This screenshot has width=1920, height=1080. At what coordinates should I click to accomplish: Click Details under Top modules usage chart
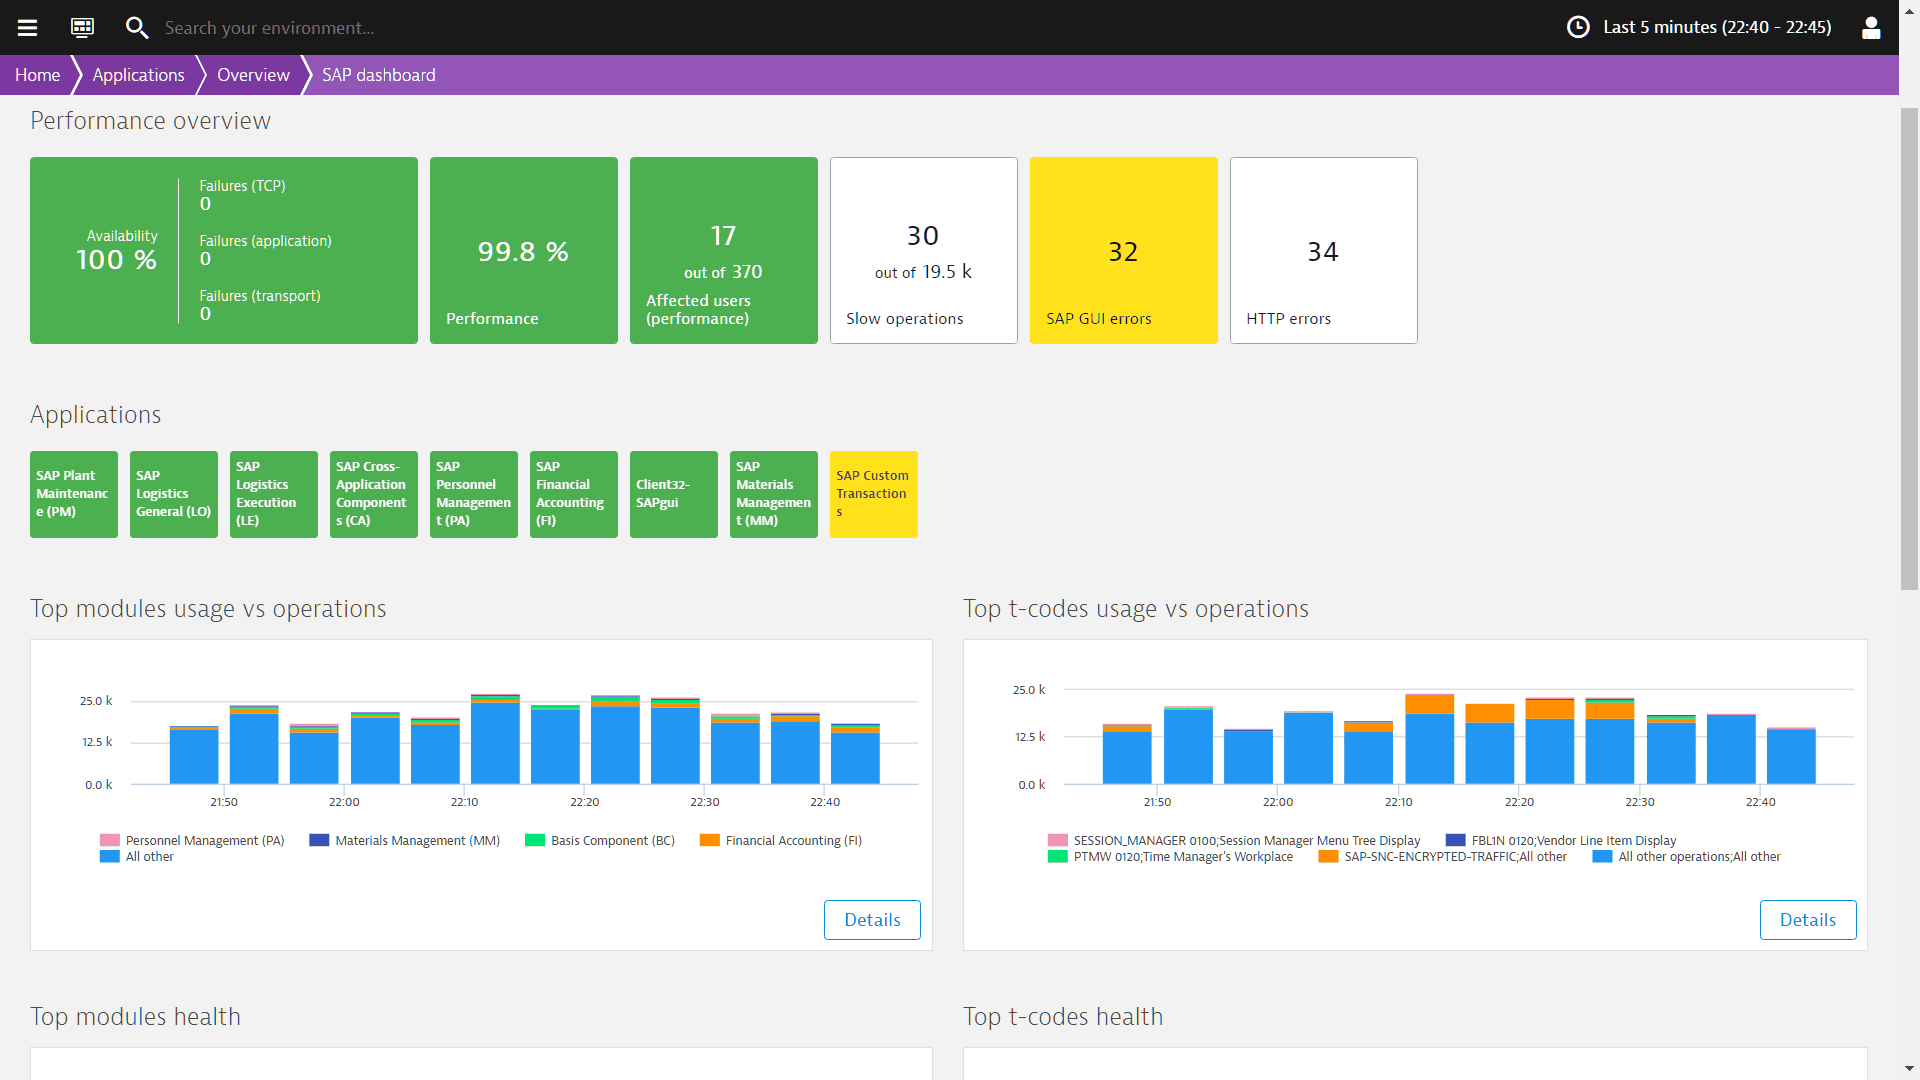872,920
